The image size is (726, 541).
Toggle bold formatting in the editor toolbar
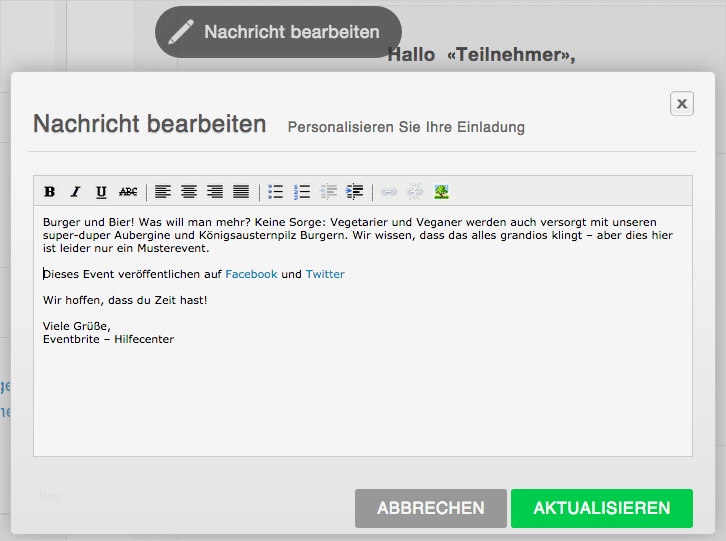point(50,191)
